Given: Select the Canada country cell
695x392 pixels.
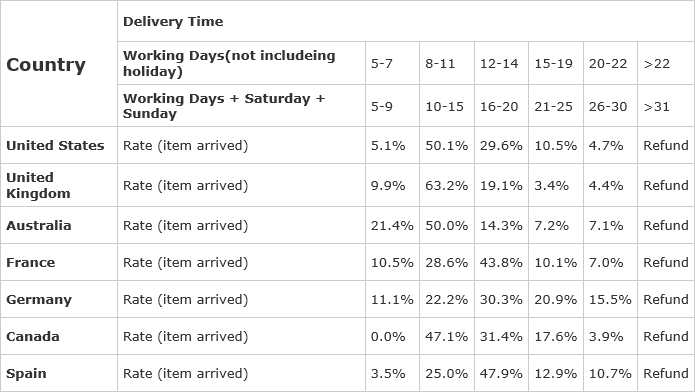Looking at the screenshot, I should coord(59,336).
